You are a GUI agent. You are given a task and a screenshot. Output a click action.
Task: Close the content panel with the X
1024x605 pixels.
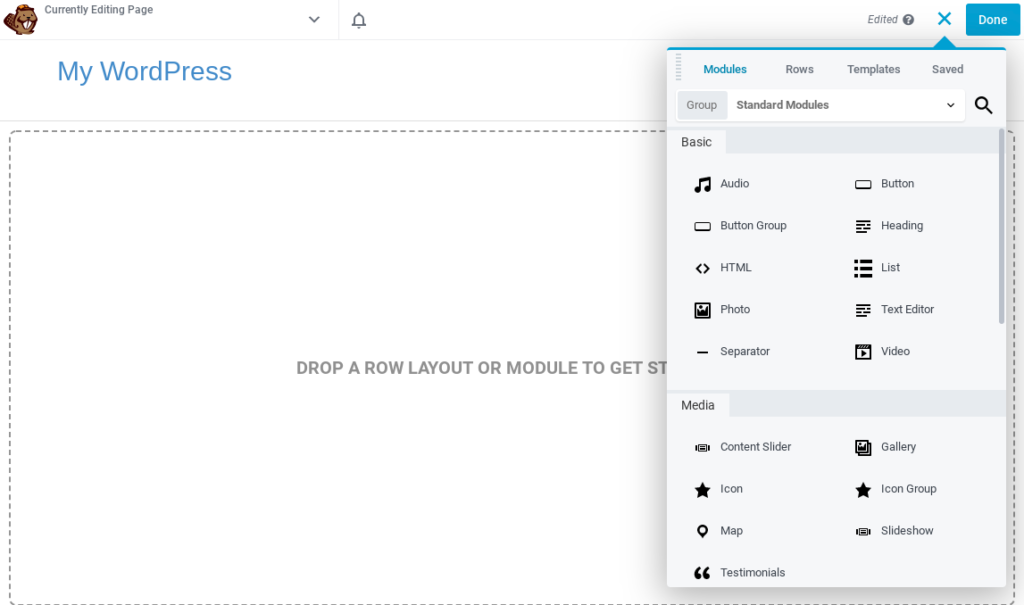coord(944,19)
